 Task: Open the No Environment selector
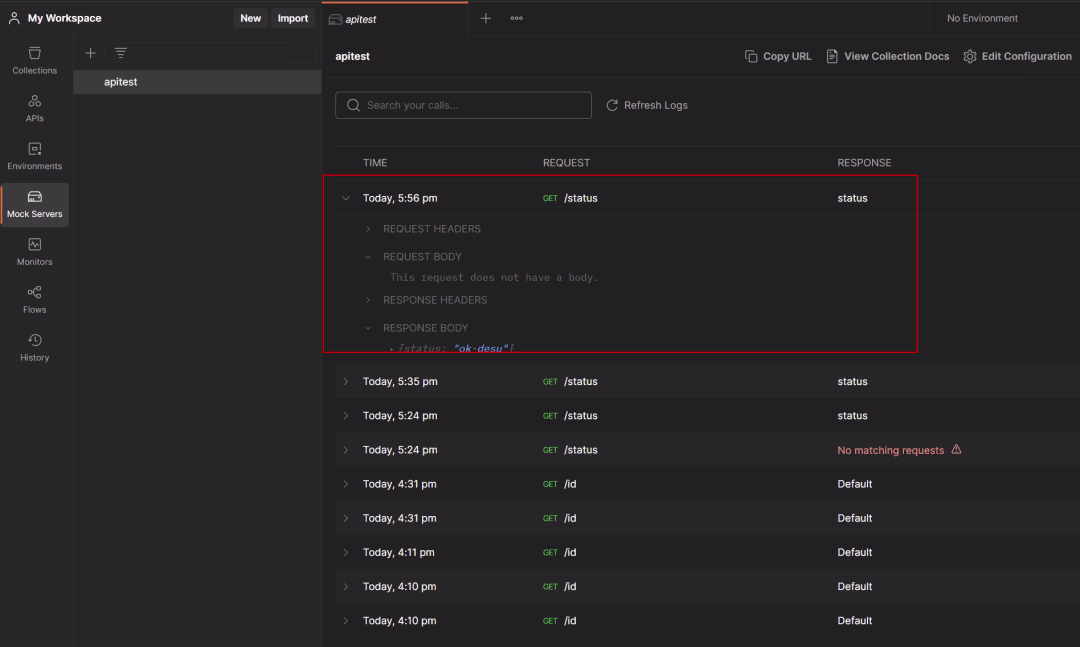(982, 19)
